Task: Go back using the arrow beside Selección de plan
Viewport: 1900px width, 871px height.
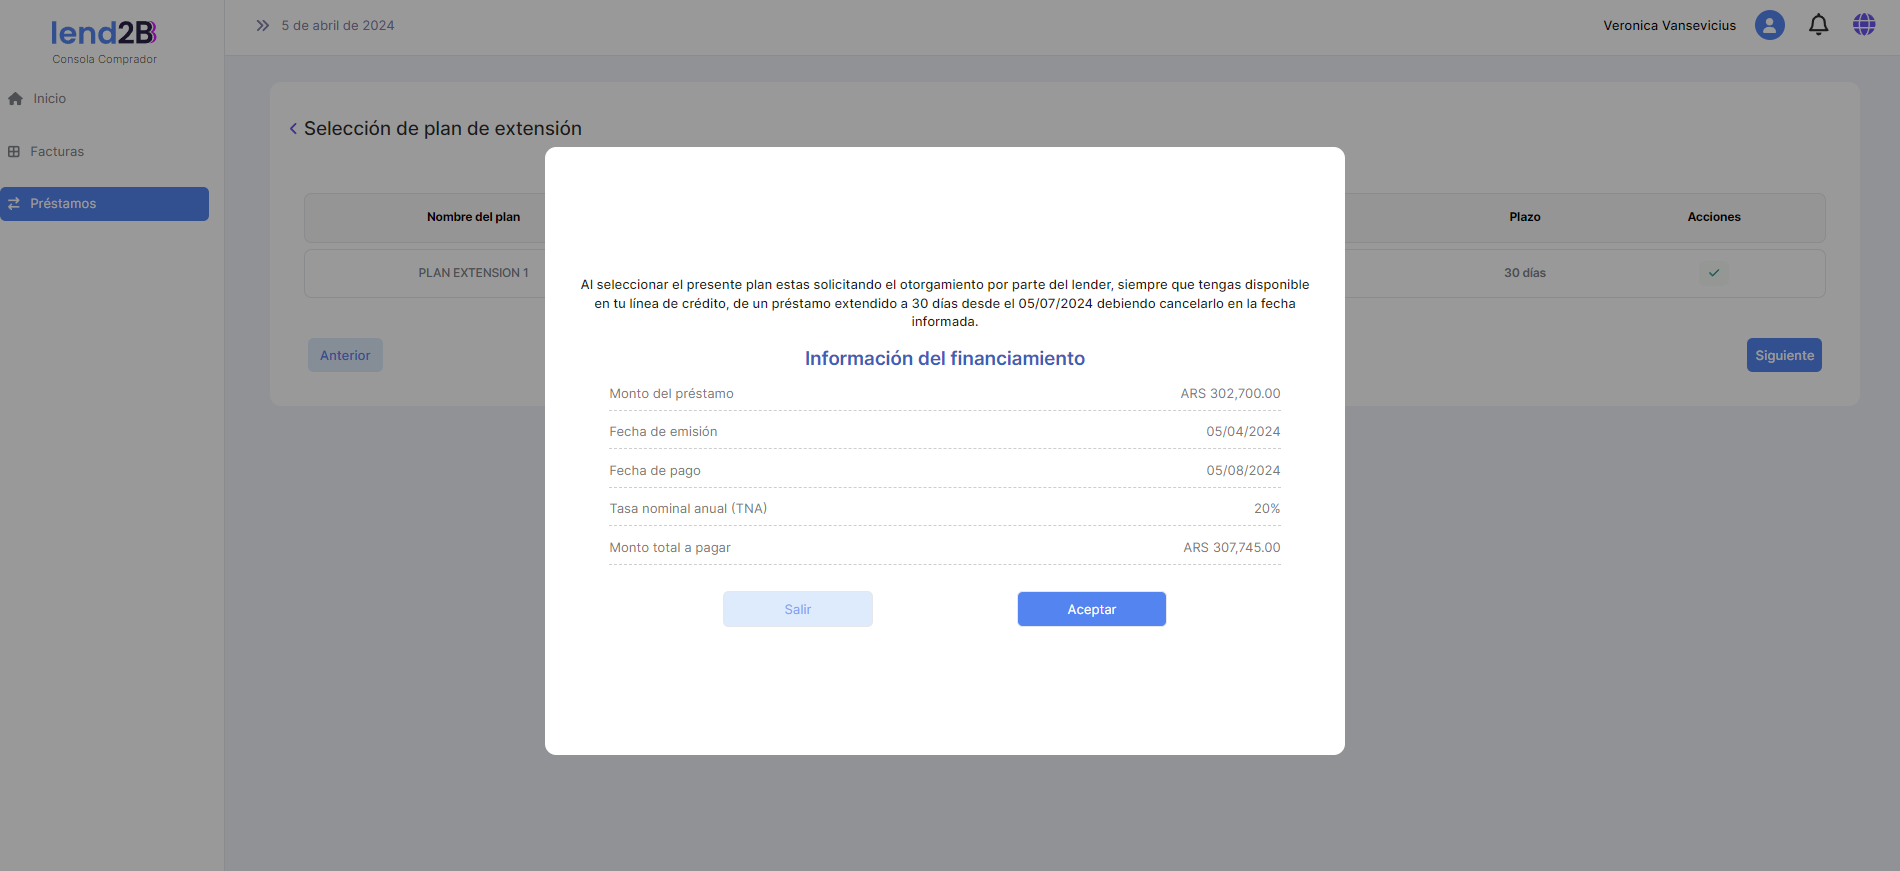Action: 293,129
